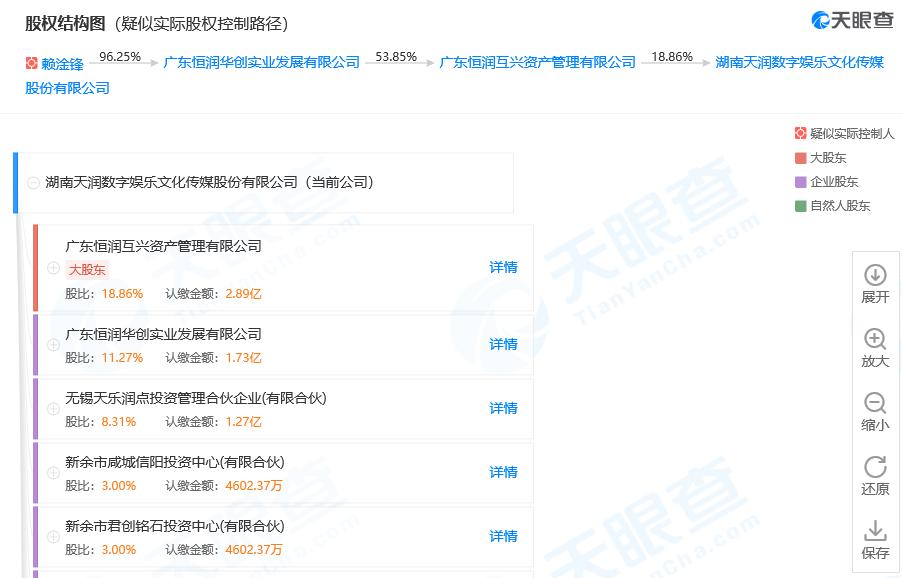
Task: Expand the 新余市君创铭石投资中心 card
Action: tap(53, 536)
